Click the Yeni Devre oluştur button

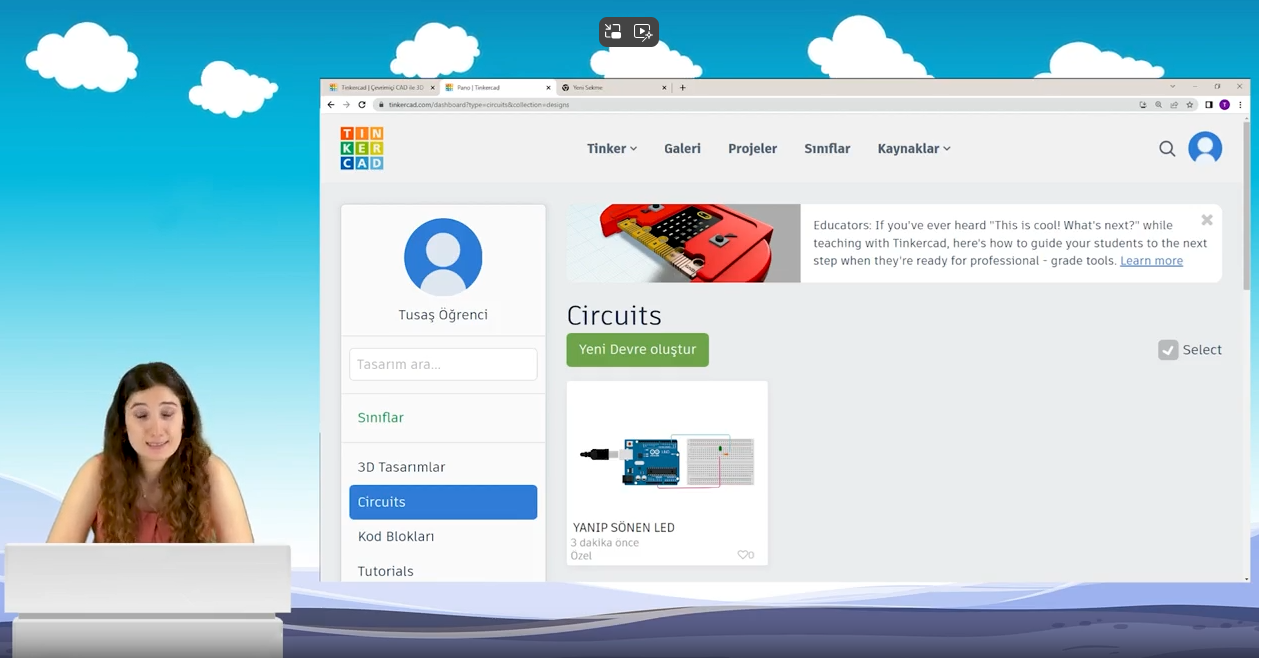pos(637,350)
